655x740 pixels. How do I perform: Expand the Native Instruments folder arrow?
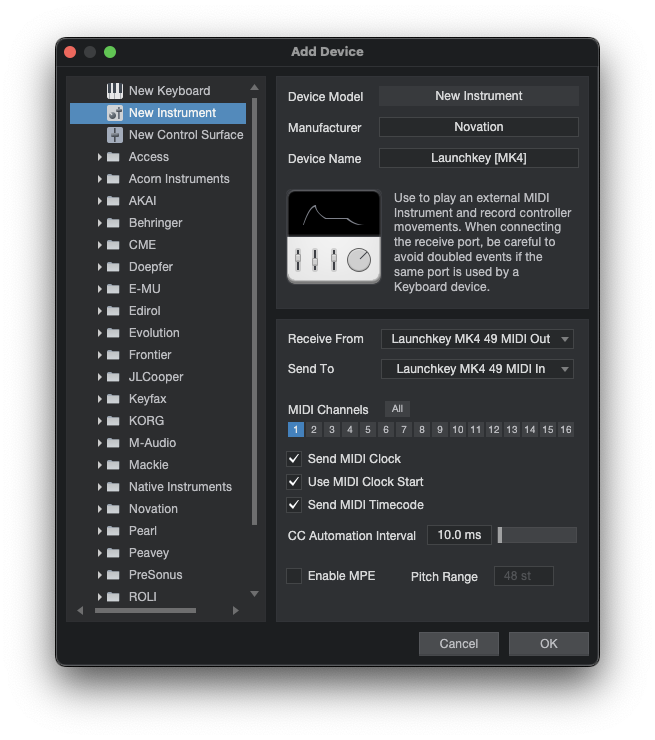tap(100, 487)
